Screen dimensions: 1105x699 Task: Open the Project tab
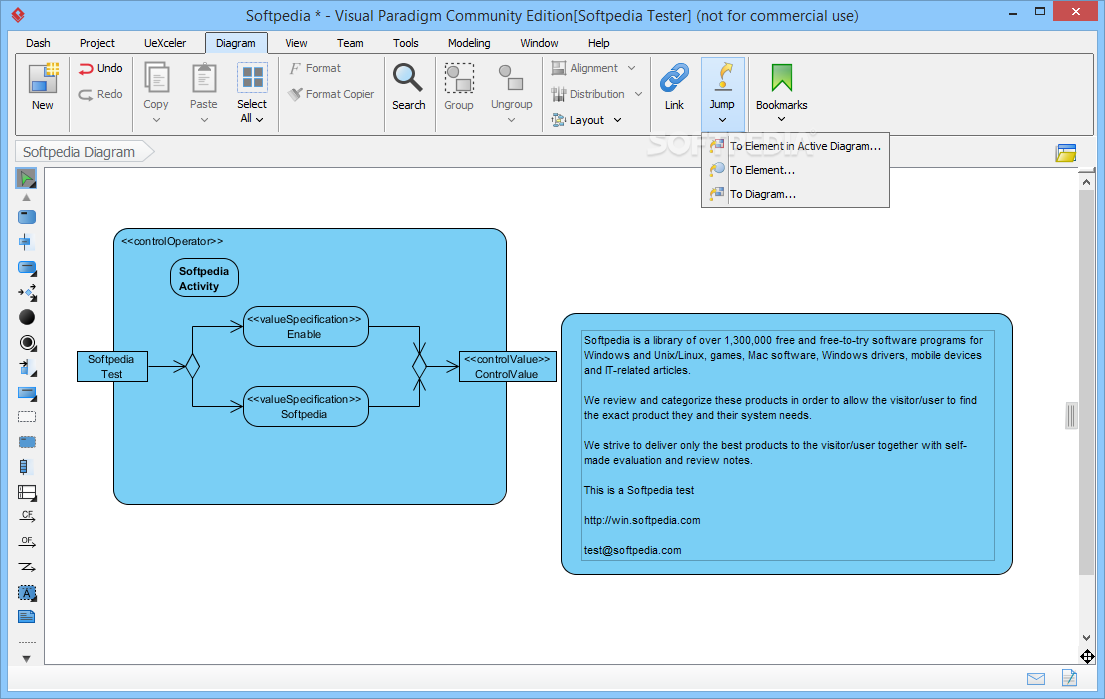coord(97,43)
